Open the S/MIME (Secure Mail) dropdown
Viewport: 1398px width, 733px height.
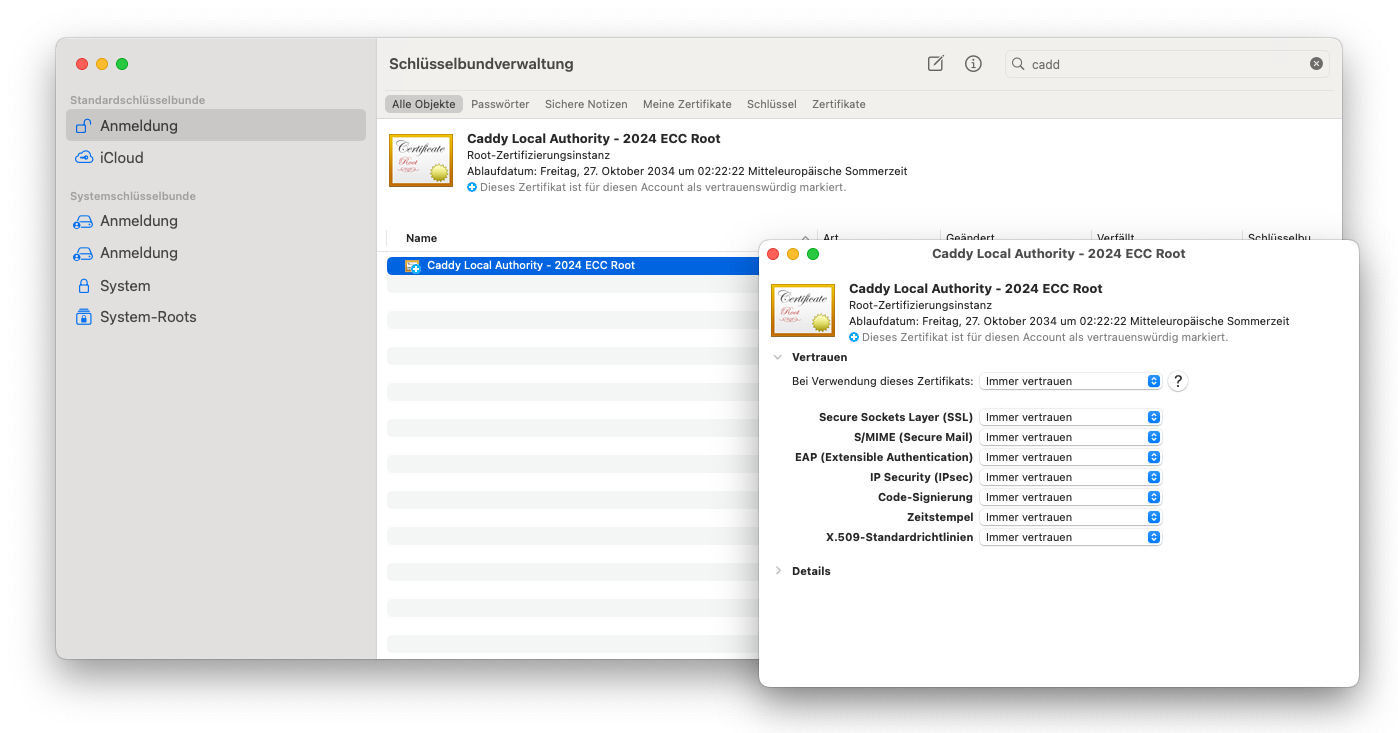pyautogui.click(x=1070, y=437)
